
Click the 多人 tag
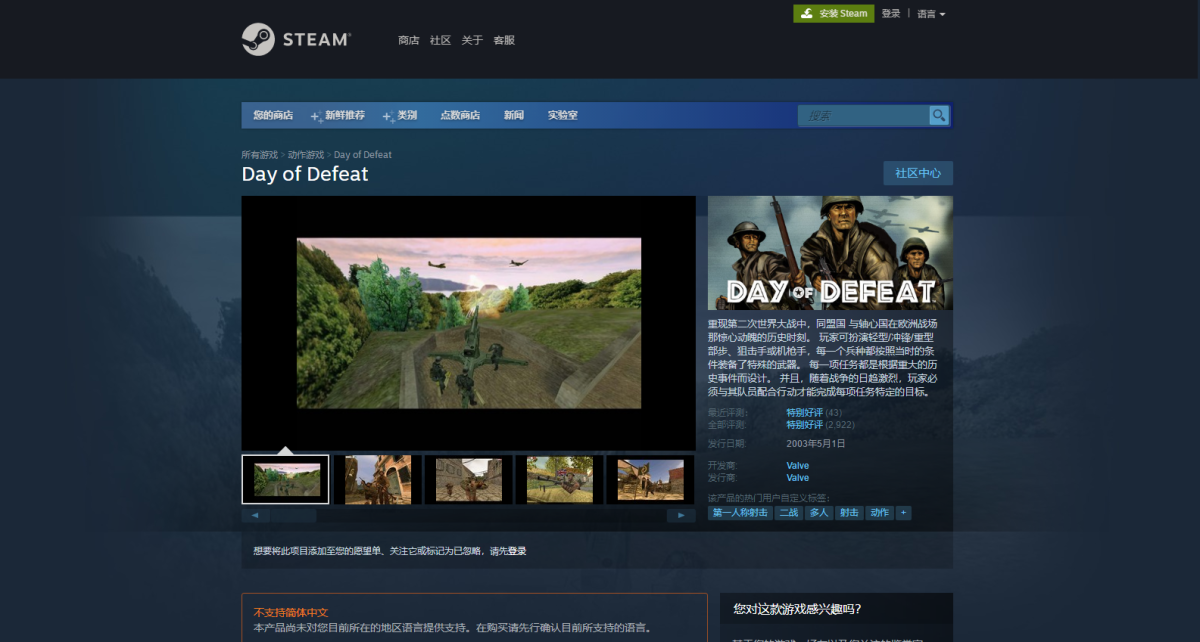pos(819,513)
